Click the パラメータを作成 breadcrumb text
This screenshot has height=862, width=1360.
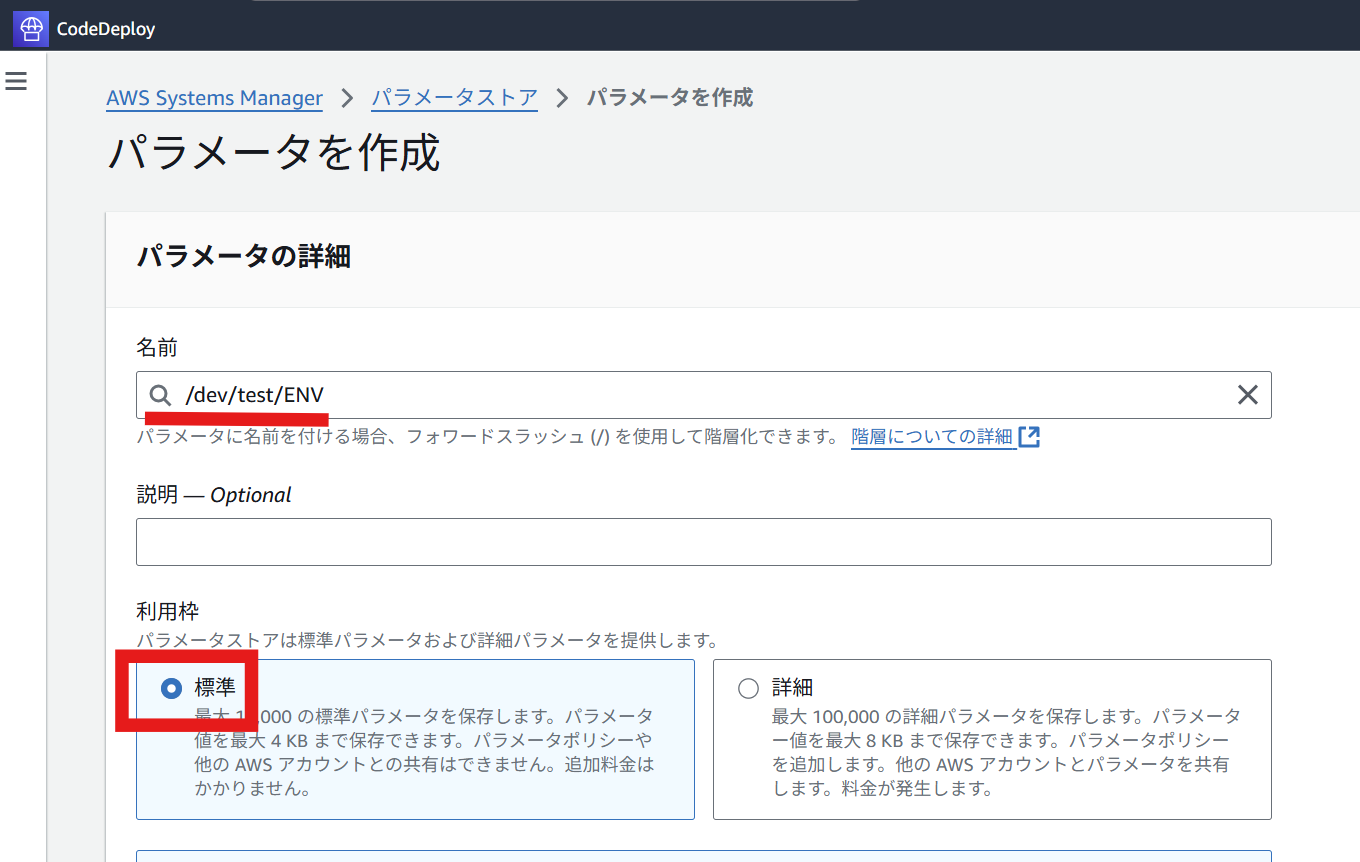(669, 98)
